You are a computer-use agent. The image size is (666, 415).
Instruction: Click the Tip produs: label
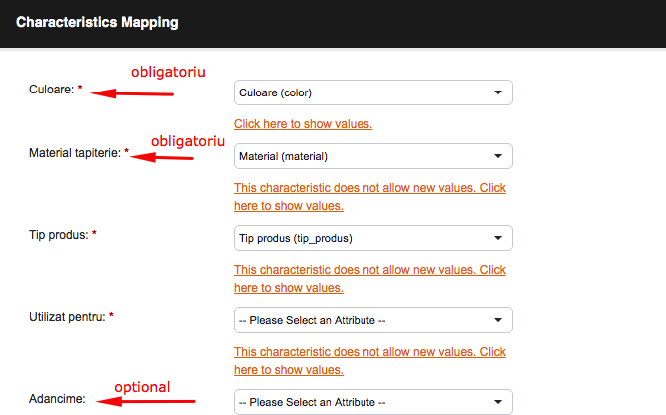59,235
